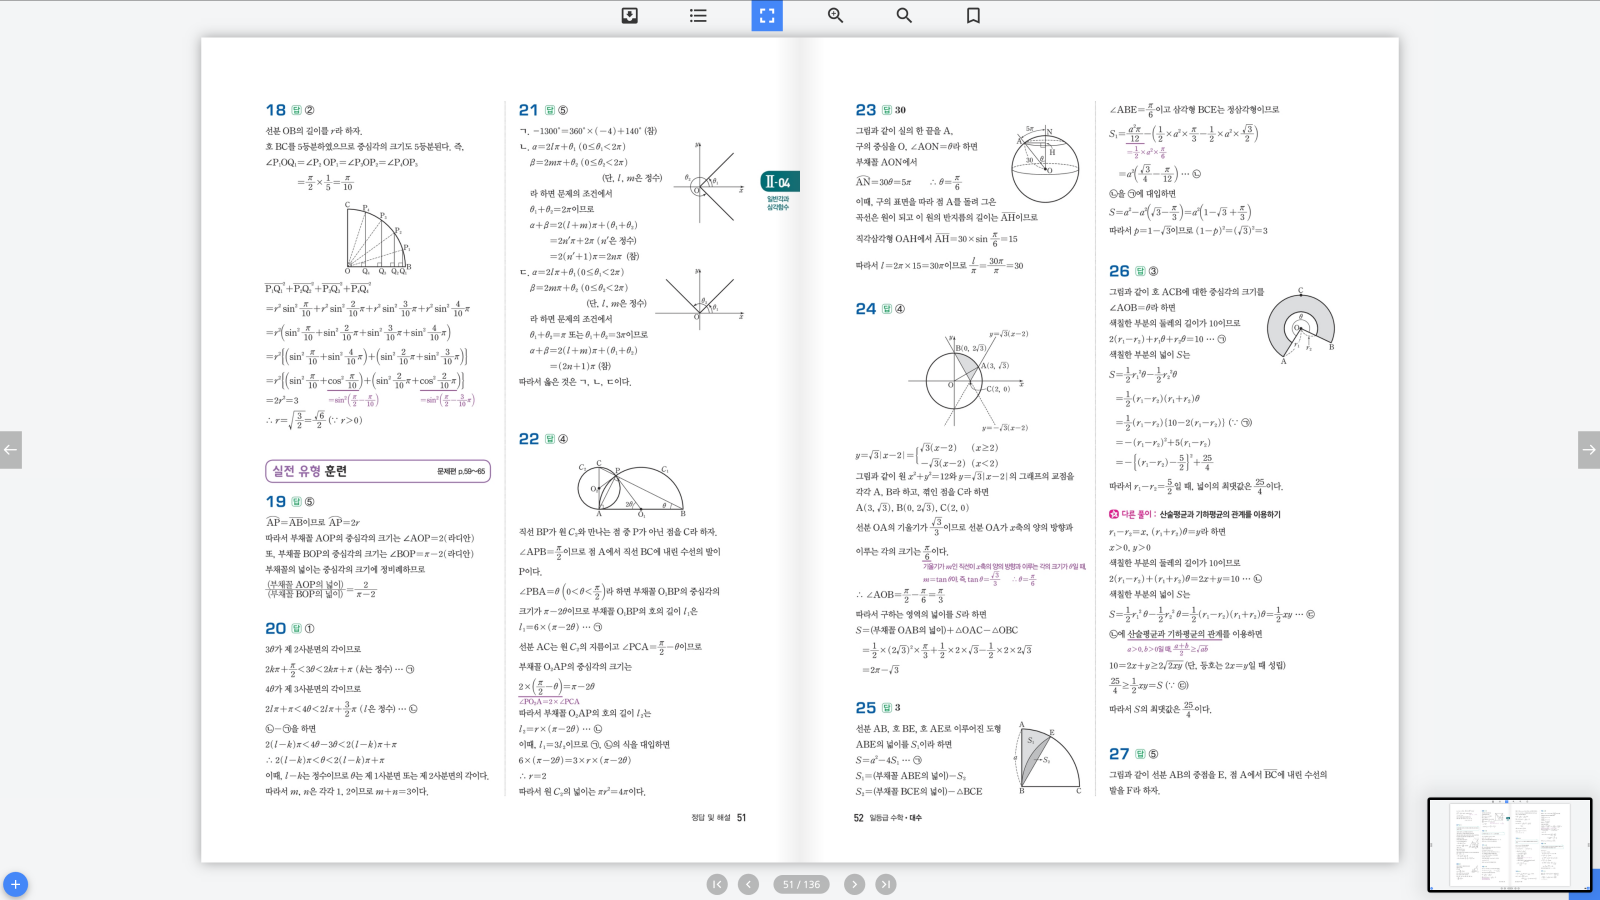
Task: Go to previous spread with left edge arrow
Action: [10, 450]
